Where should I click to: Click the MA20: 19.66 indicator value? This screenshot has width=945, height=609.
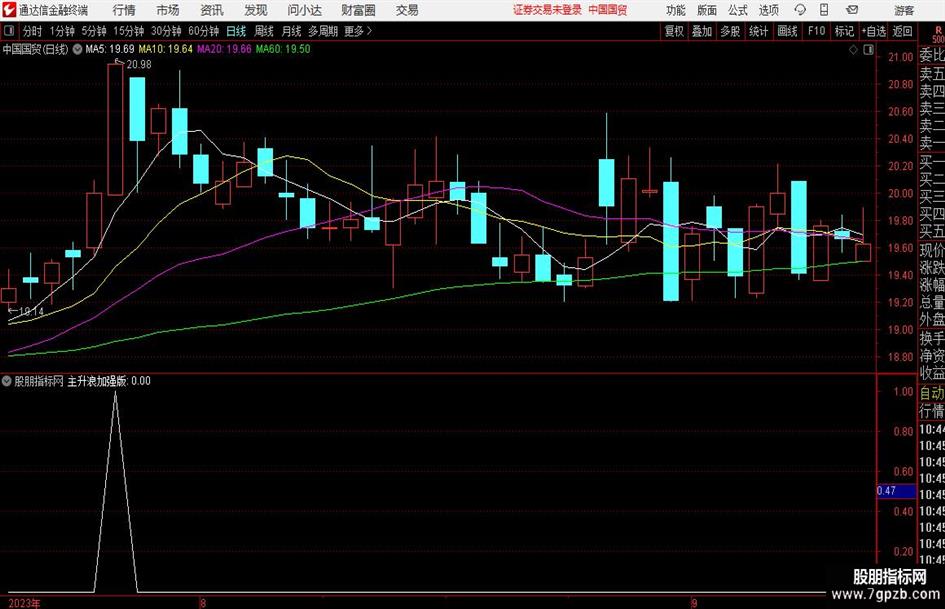pyautogui.click(x=224, y=49)
